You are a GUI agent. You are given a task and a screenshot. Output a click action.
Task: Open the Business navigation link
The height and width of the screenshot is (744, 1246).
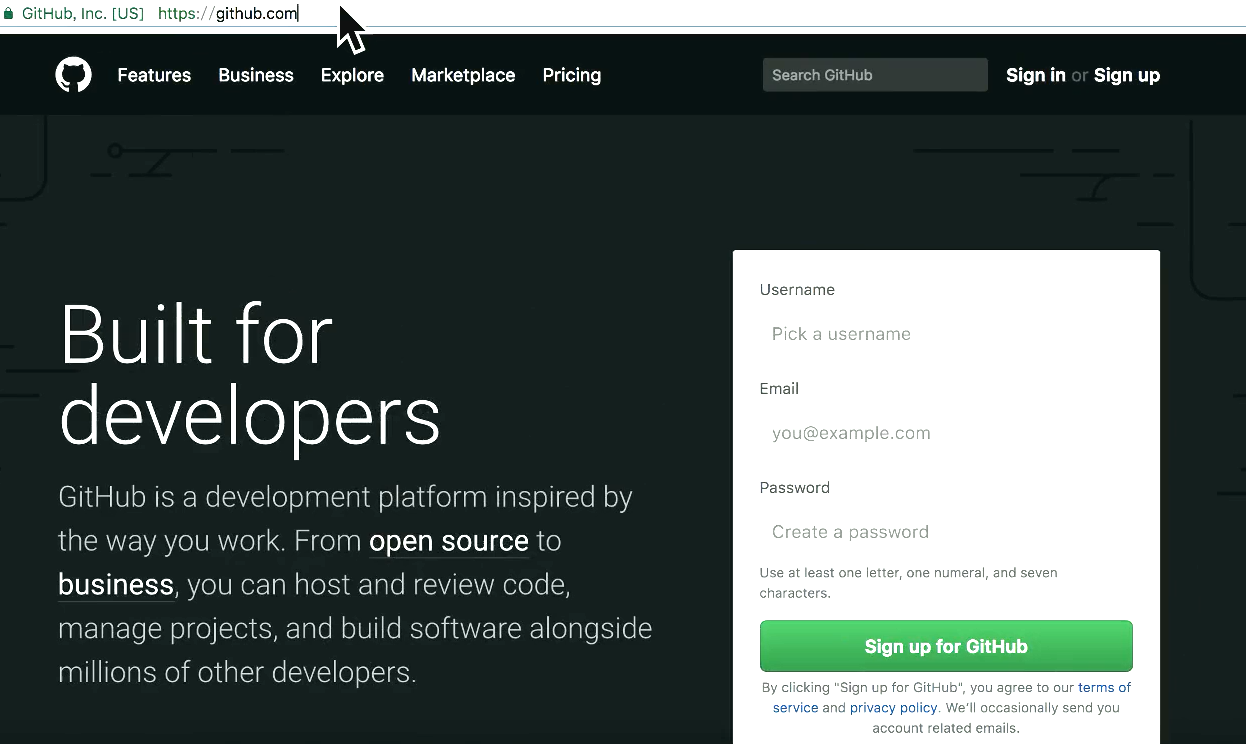[x=256, y=75]
